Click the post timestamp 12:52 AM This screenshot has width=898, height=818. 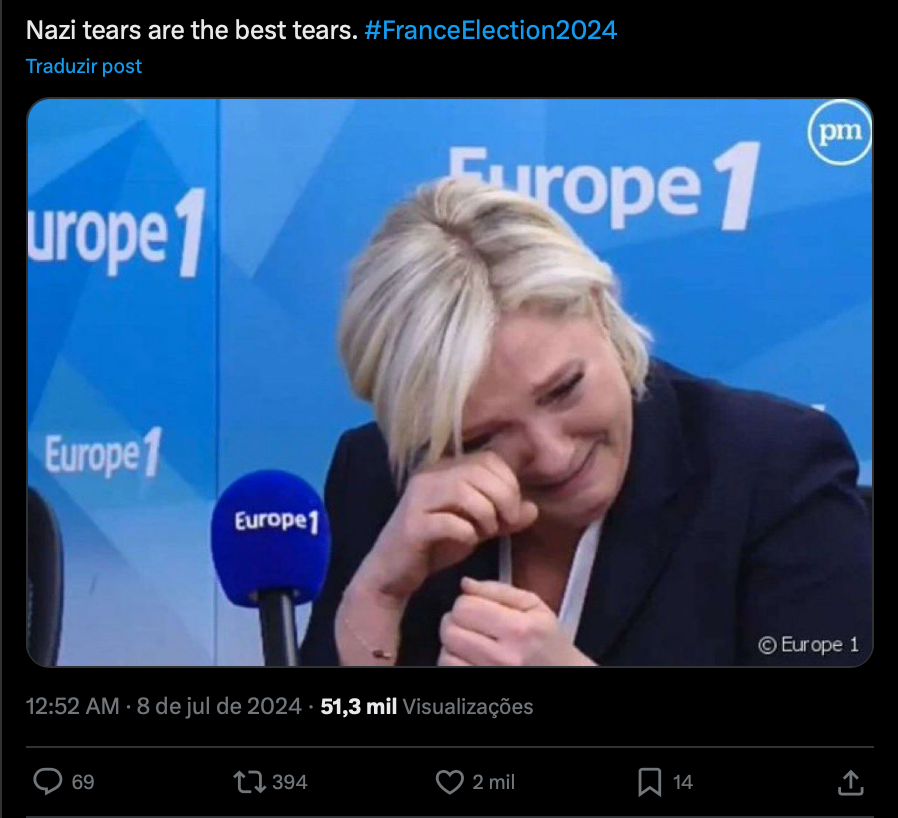pos(73,706)
